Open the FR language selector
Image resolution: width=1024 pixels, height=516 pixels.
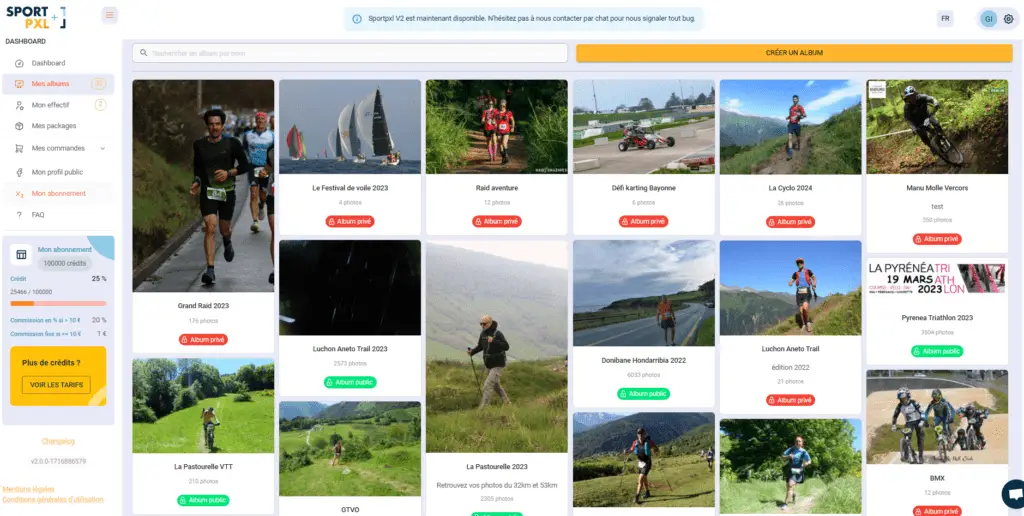(x=945, y=19)
